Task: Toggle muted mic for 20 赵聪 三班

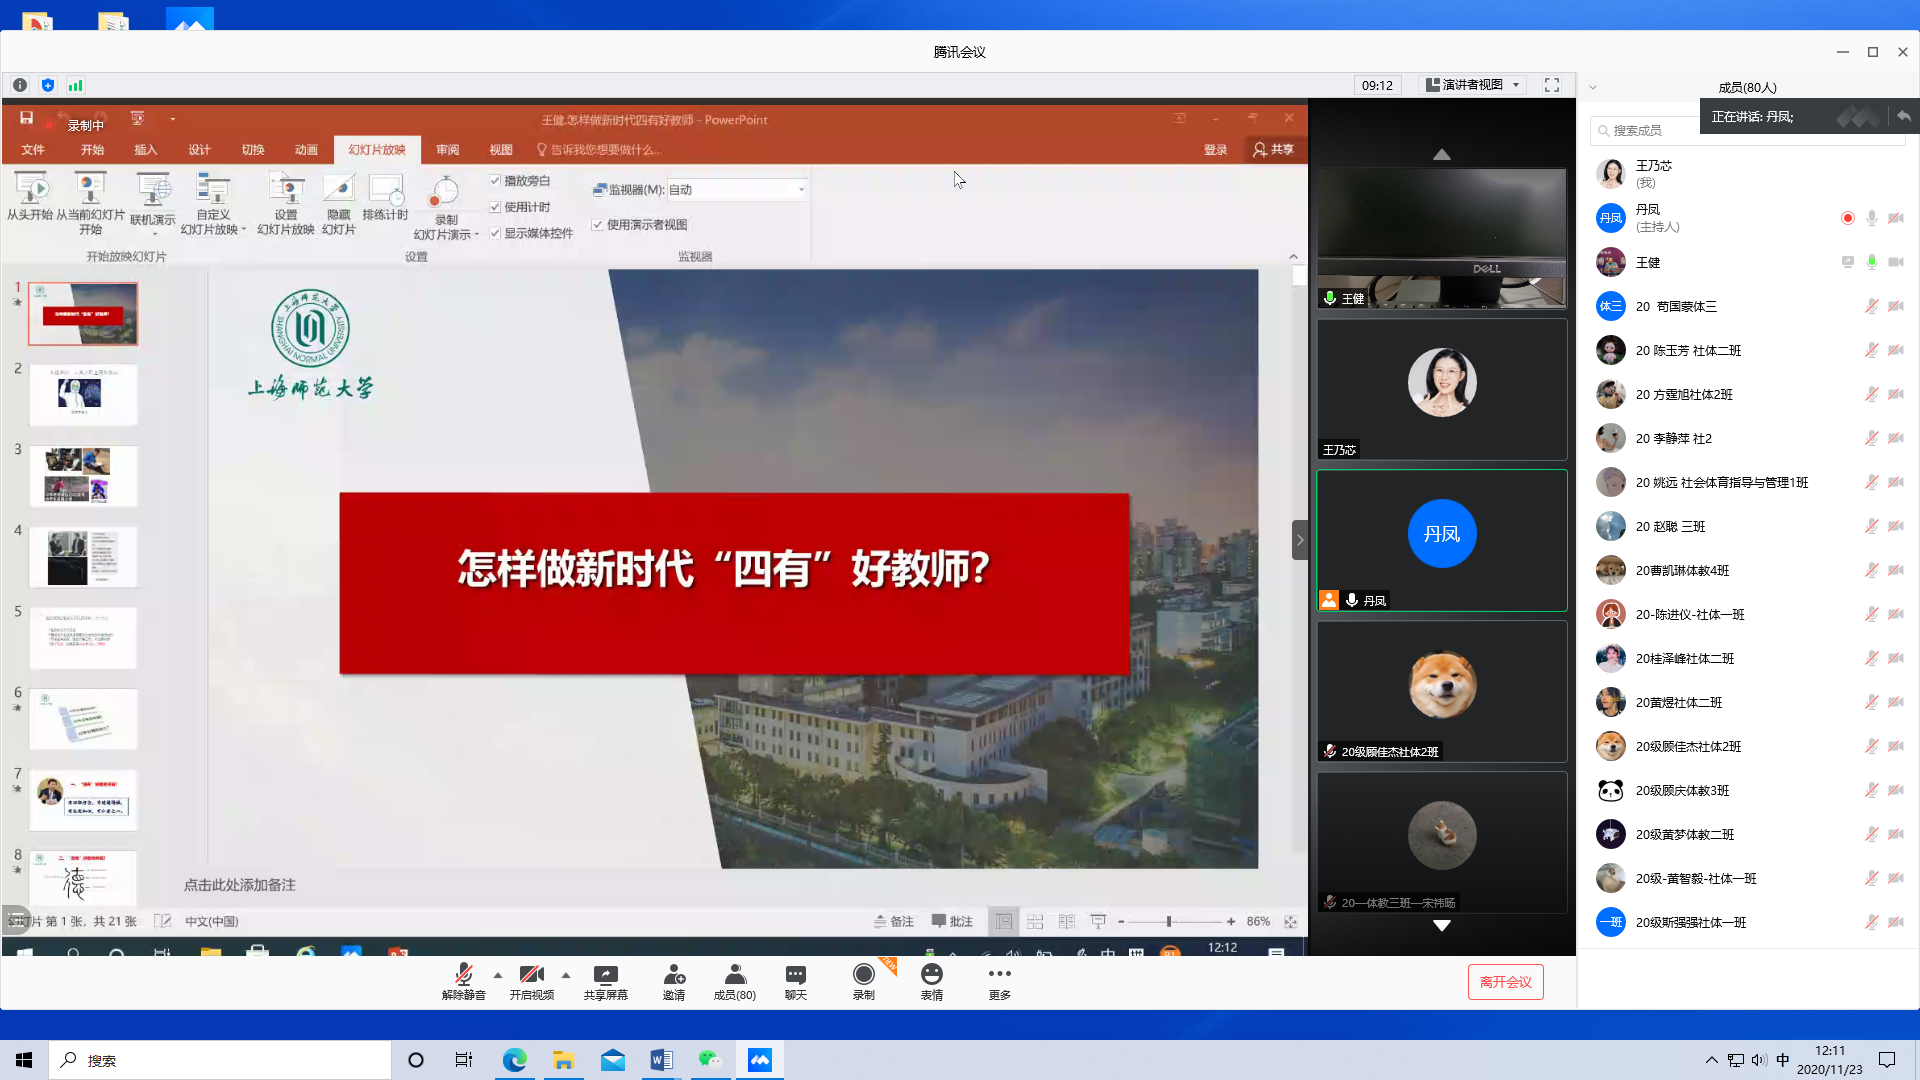Action: (1871, 526)
